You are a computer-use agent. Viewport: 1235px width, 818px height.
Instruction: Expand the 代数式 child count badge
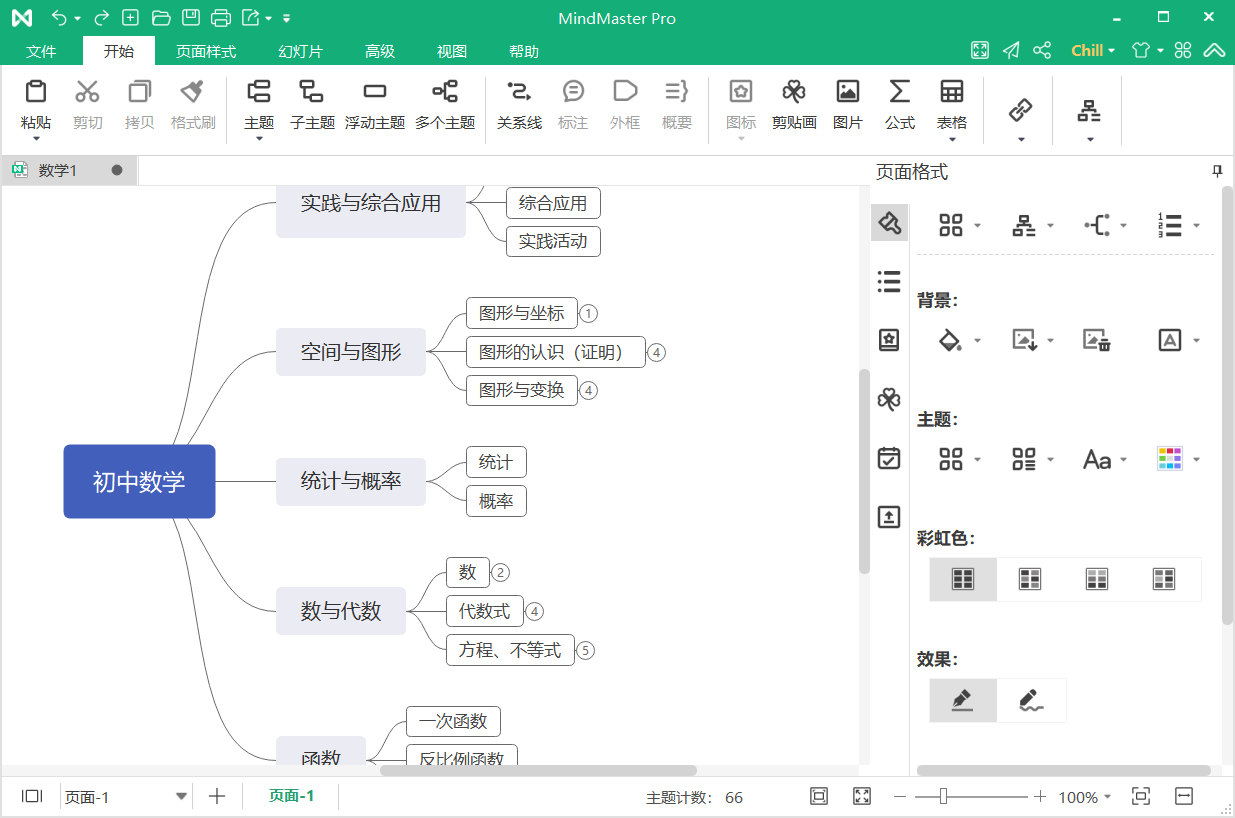coord(534,612)
